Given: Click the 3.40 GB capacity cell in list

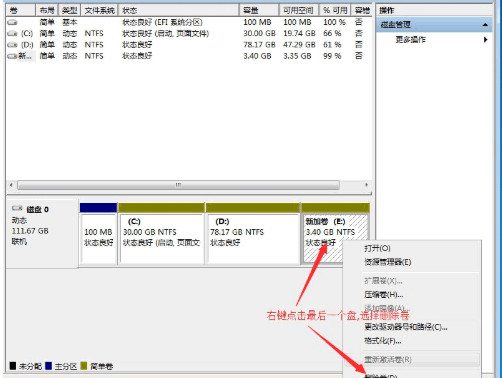Looking at the screenshot, I should 257,56.
